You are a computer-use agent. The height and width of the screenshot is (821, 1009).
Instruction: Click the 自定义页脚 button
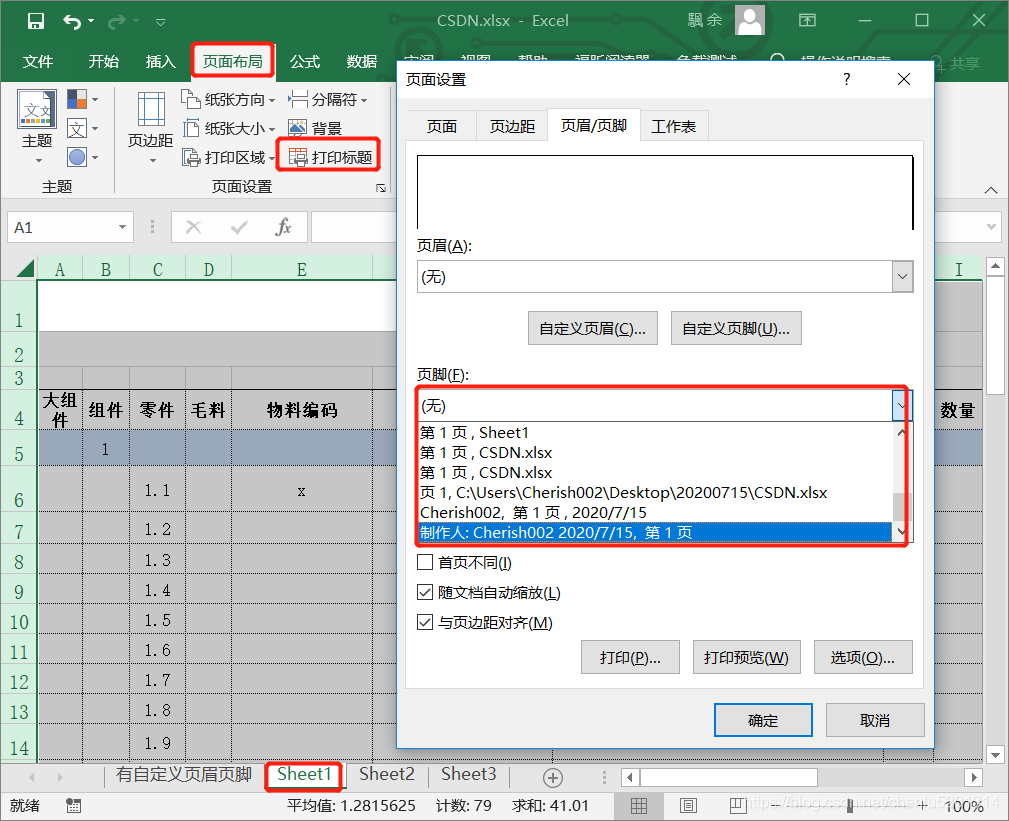pyautogui.click(x=736, y=329)
